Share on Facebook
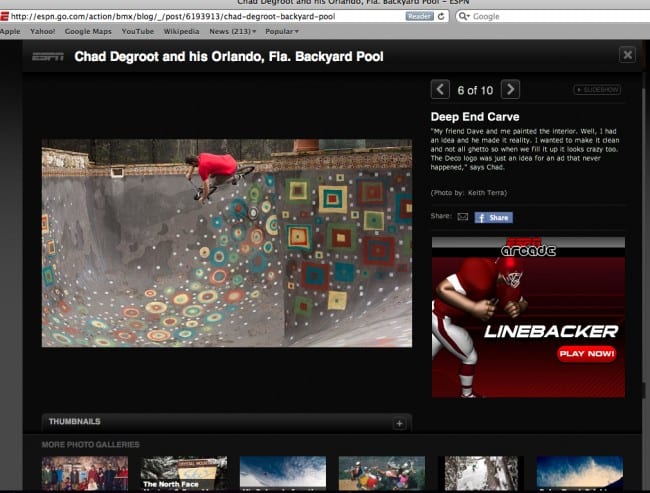The image size is (650, 493). tap(493, 217)
